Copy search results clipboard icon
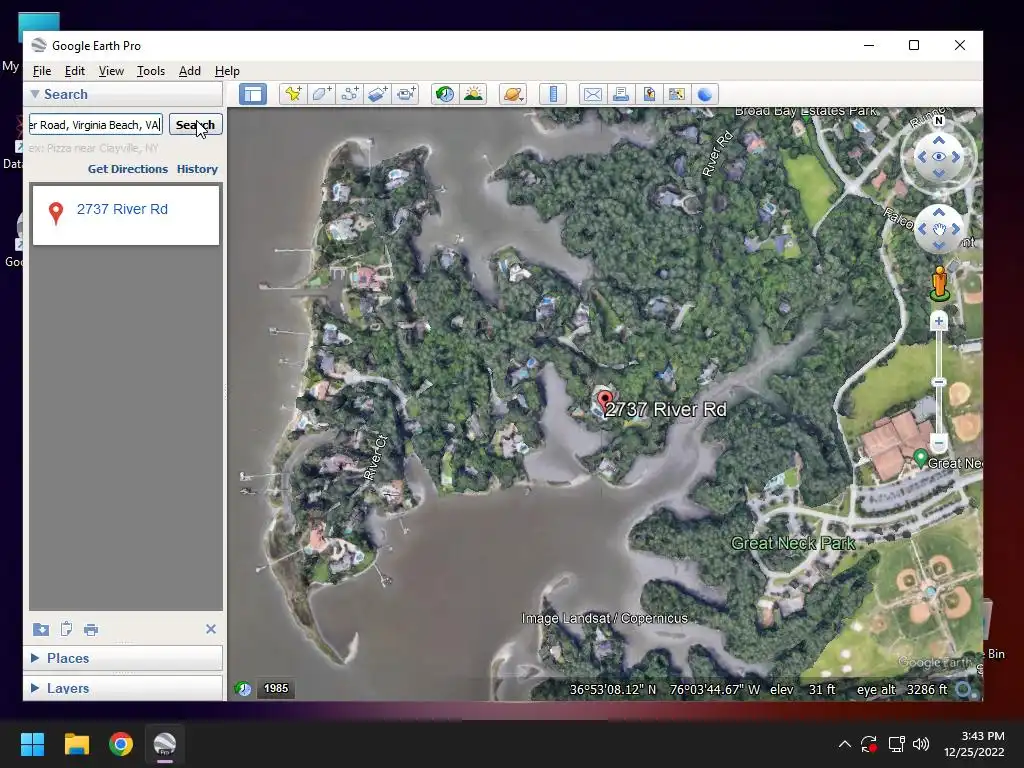Viewport: 1024px width, 768px height. (66, 629)
